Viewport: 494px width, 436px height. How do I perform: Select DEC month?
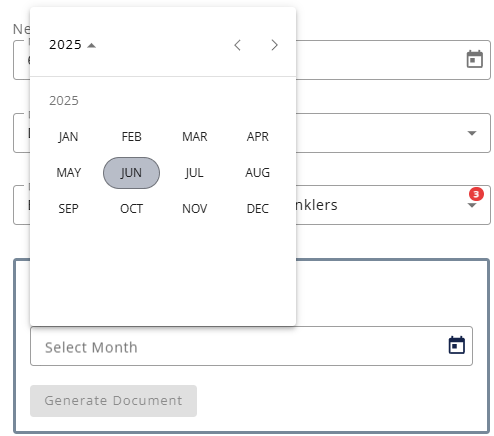point(258,209)
